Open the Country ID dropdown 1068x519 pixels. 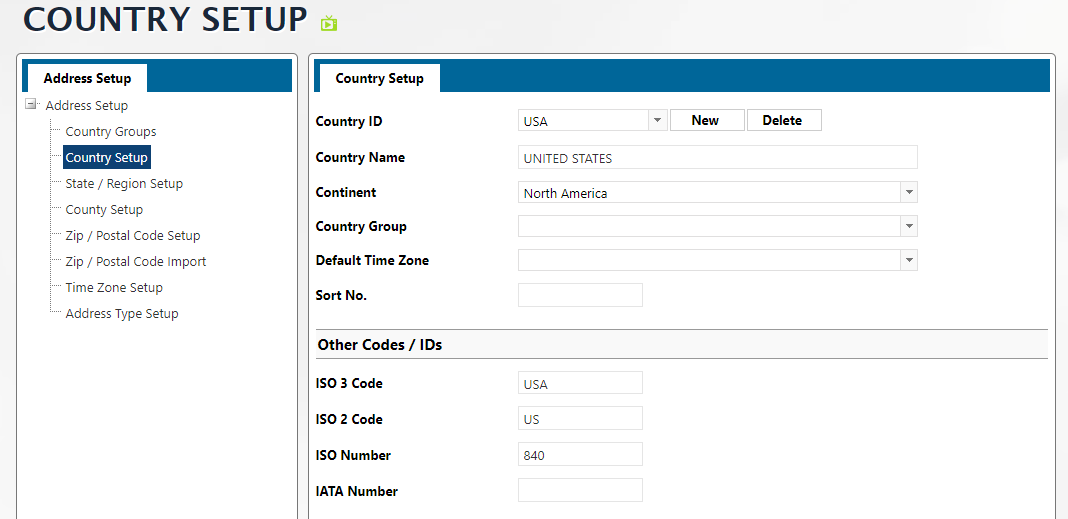point(657,121)
